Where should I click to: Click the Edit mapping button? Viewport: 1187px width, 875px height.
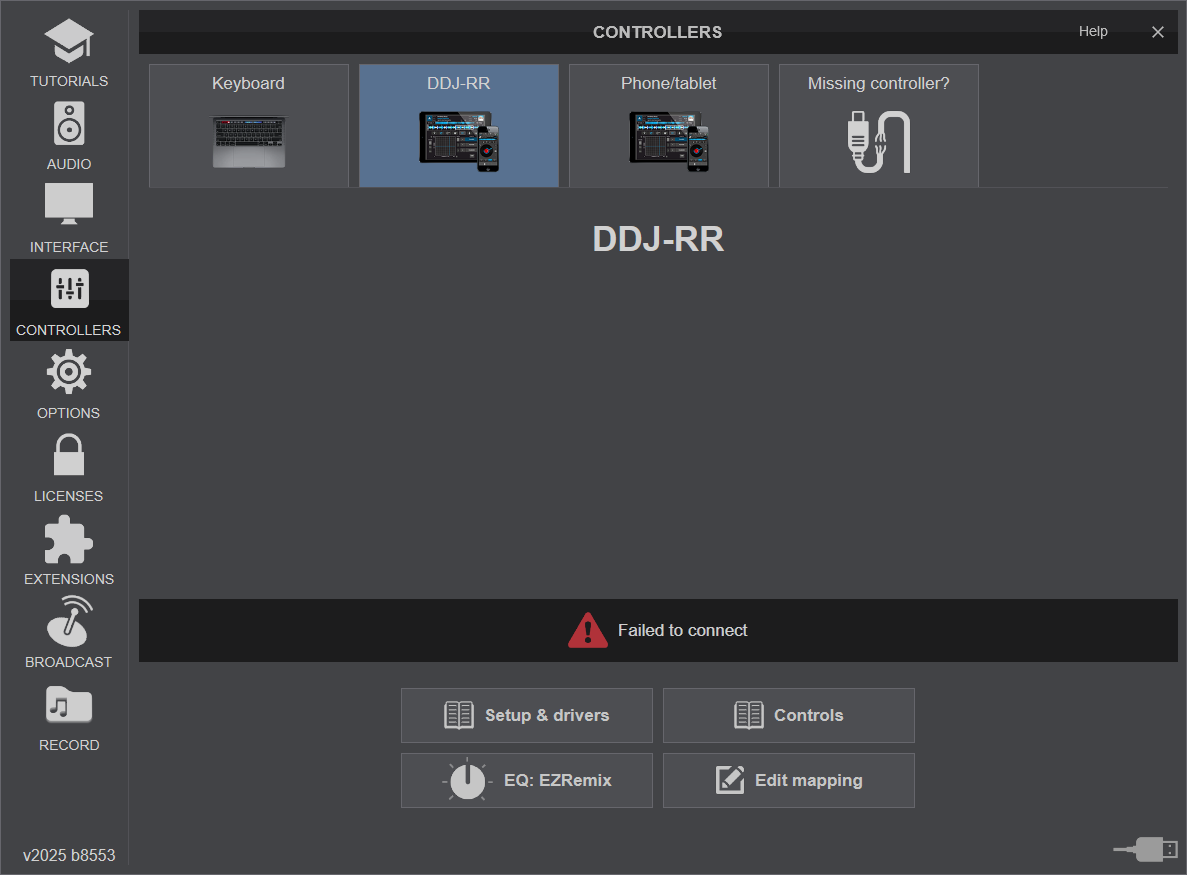(789, 780)
